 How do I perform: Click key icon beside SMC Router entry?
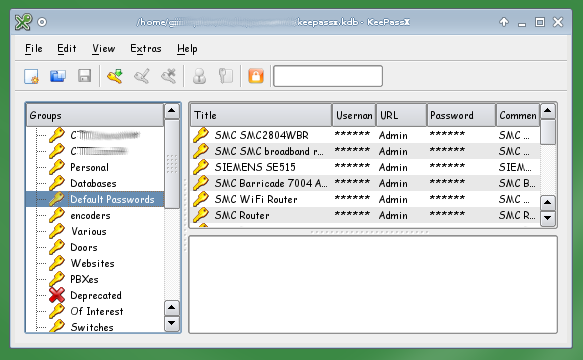point(201,215)
